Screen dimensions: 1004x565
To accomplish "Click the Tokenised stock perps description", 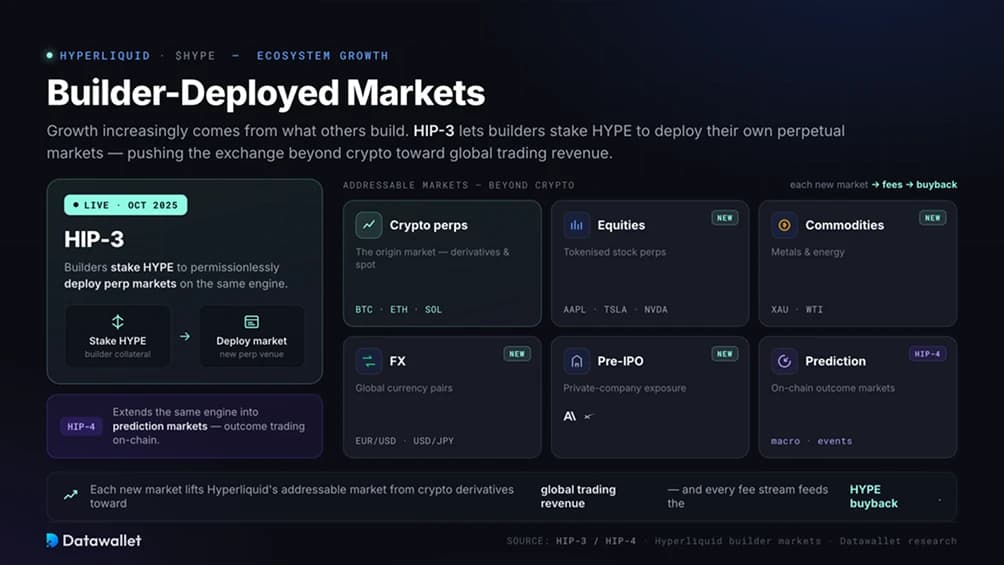I will [x=615, y=252].
